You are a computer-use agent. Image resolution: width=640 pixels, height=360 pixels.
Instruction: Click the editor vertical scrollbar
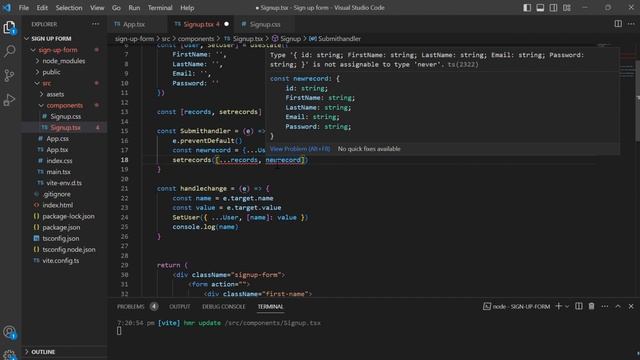[x=638, y=100]
